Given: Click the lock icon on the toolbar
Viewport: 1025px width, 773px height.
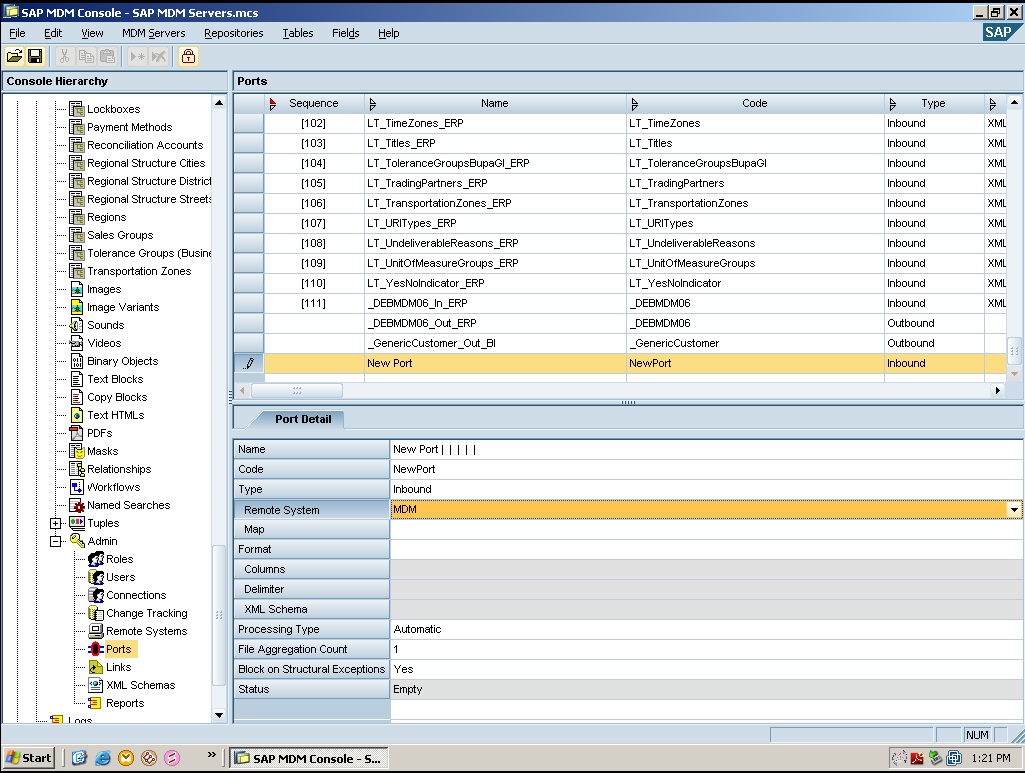Looking at the screenshot, I should (186, 56).
